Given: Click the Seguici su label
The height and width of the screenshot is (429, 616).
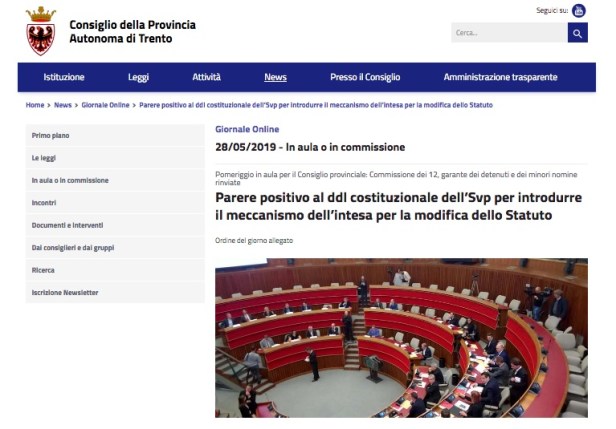Looking at the screenshot, I should [552, 11].
